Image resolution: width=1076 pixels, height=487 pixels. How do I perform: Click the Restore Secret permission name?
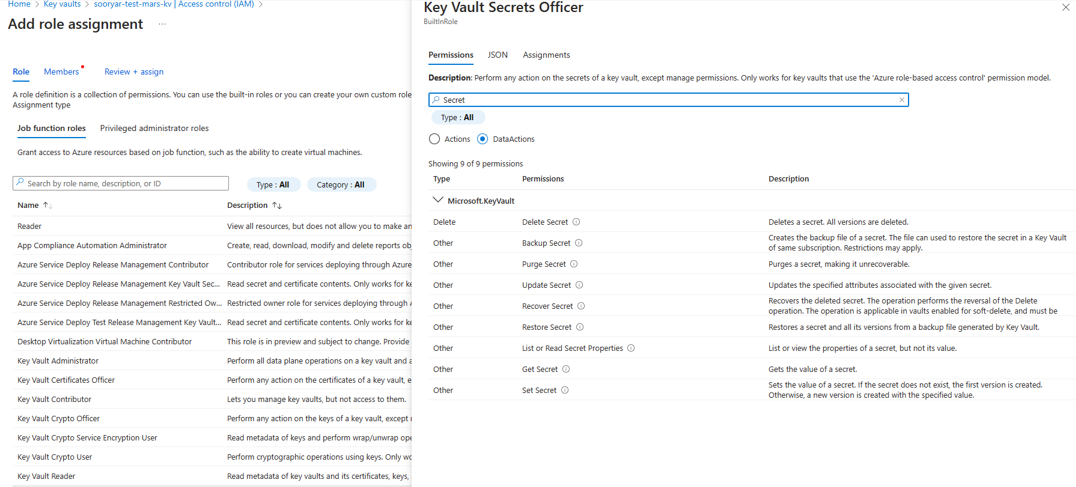click(x=548, y=327)
